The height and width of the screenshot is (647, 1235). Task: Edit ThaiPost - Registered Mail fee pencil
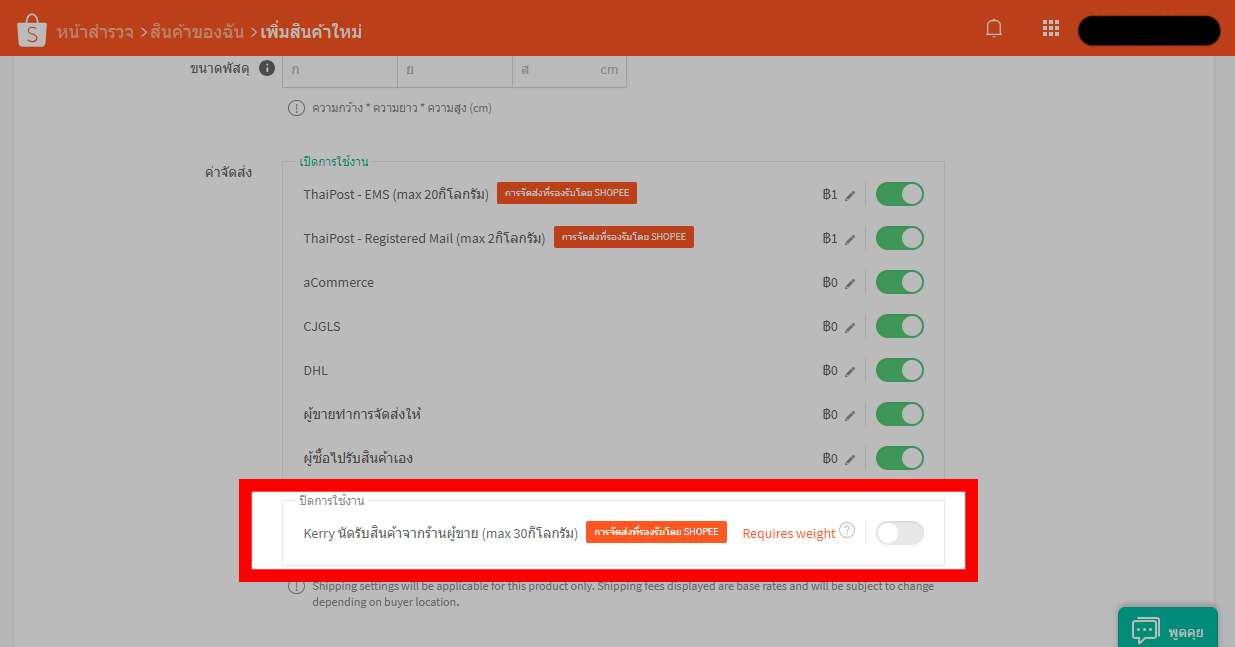(850, 239)
